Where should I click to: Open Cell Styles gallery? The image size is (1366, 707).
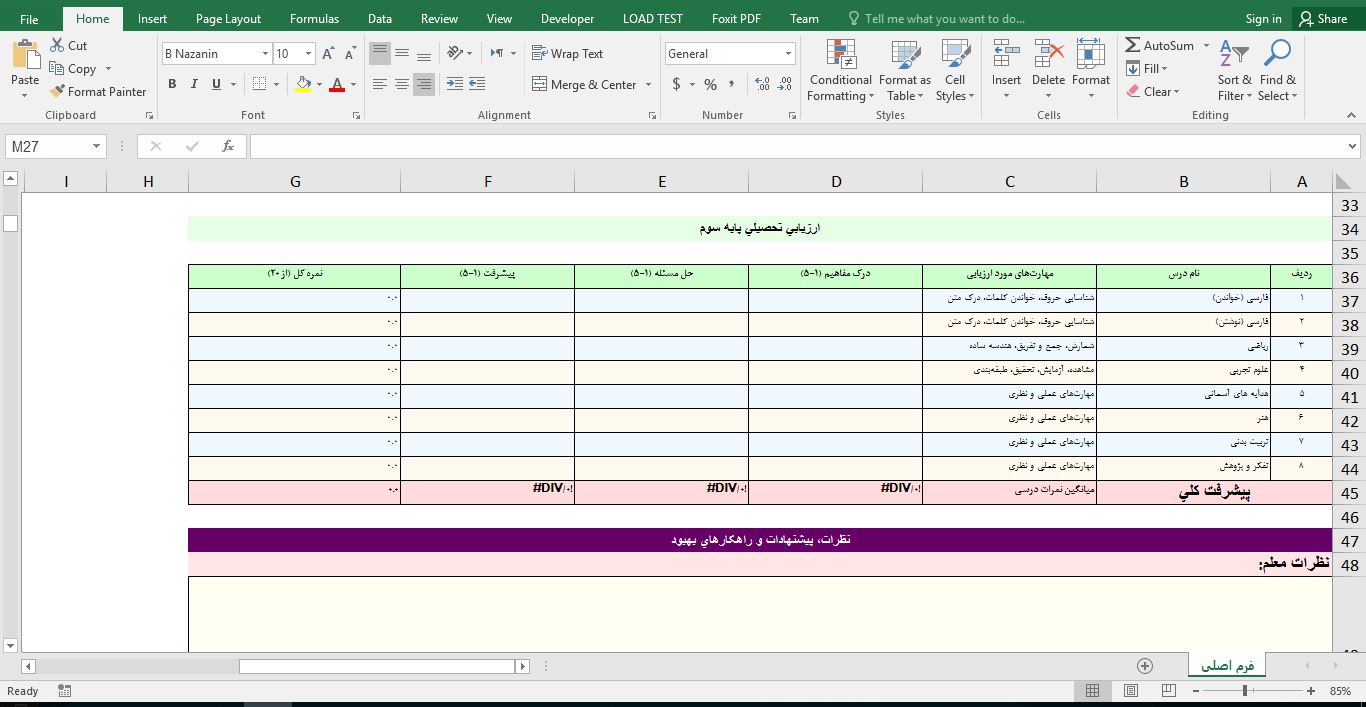954,70
